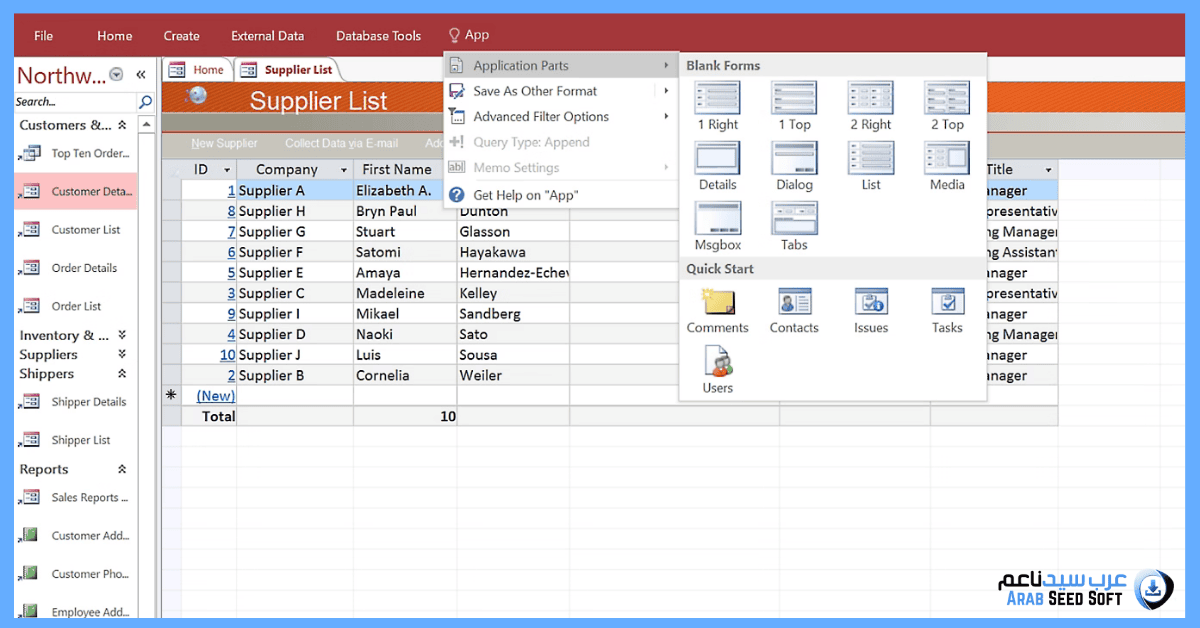Add the Users quick start part
Screen dimensions: 1200x628
[717, 363]
